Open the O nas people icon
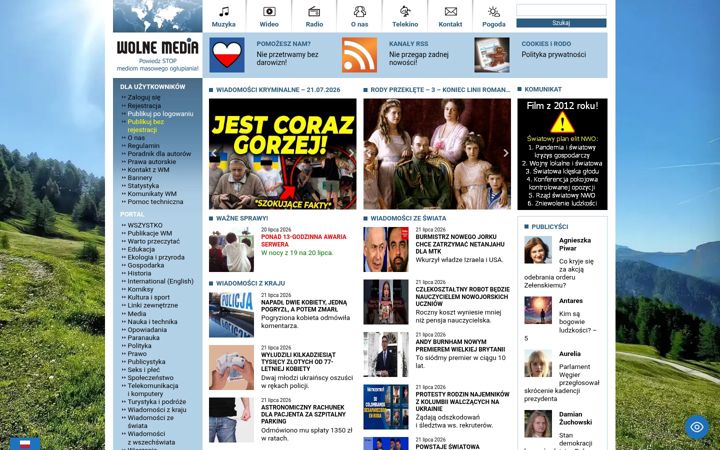The width and height of the screenshot is (720, 450). point(360,11)
